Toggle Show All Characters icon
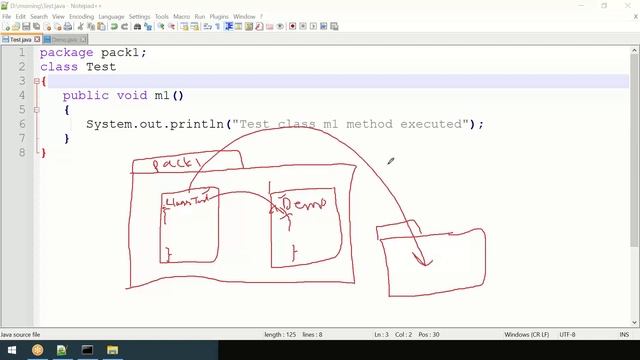The image size is (640, 360). click(x=217, y=27)
